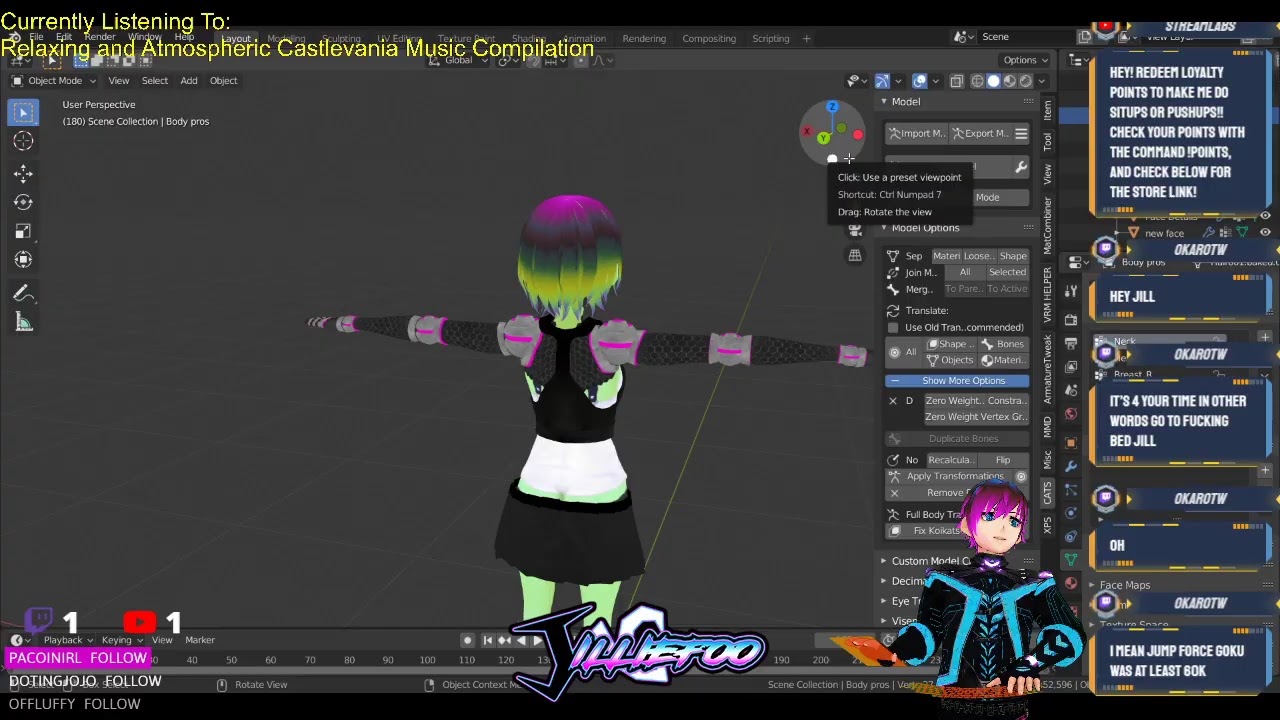This screenshot has width=1280, height=720.
Task: Open timeline Playback dropdown
Action: coord(67,640)
